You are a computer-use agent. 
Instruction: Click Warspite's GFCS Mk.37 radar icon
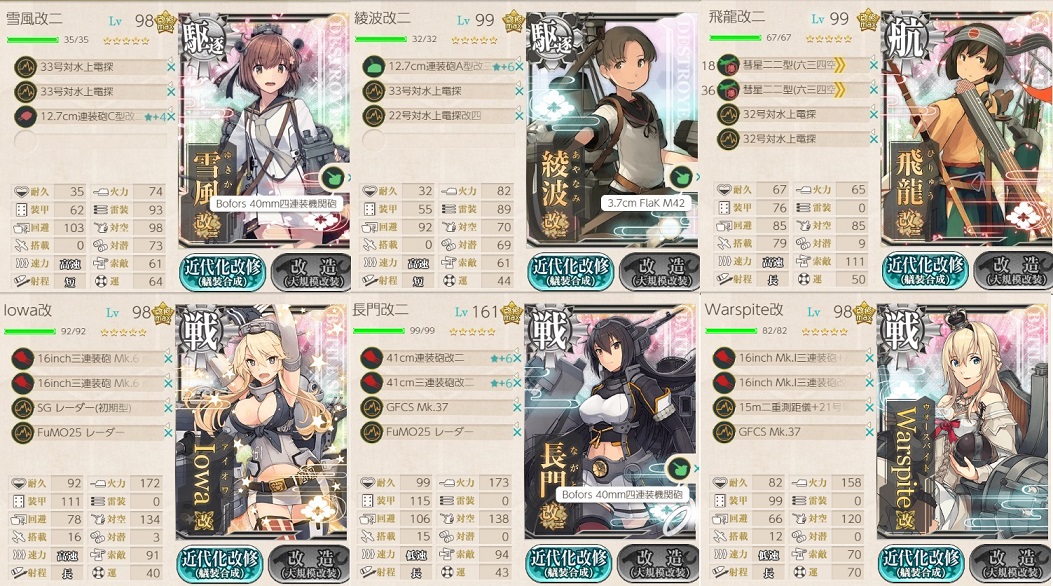tap(724, 432)
